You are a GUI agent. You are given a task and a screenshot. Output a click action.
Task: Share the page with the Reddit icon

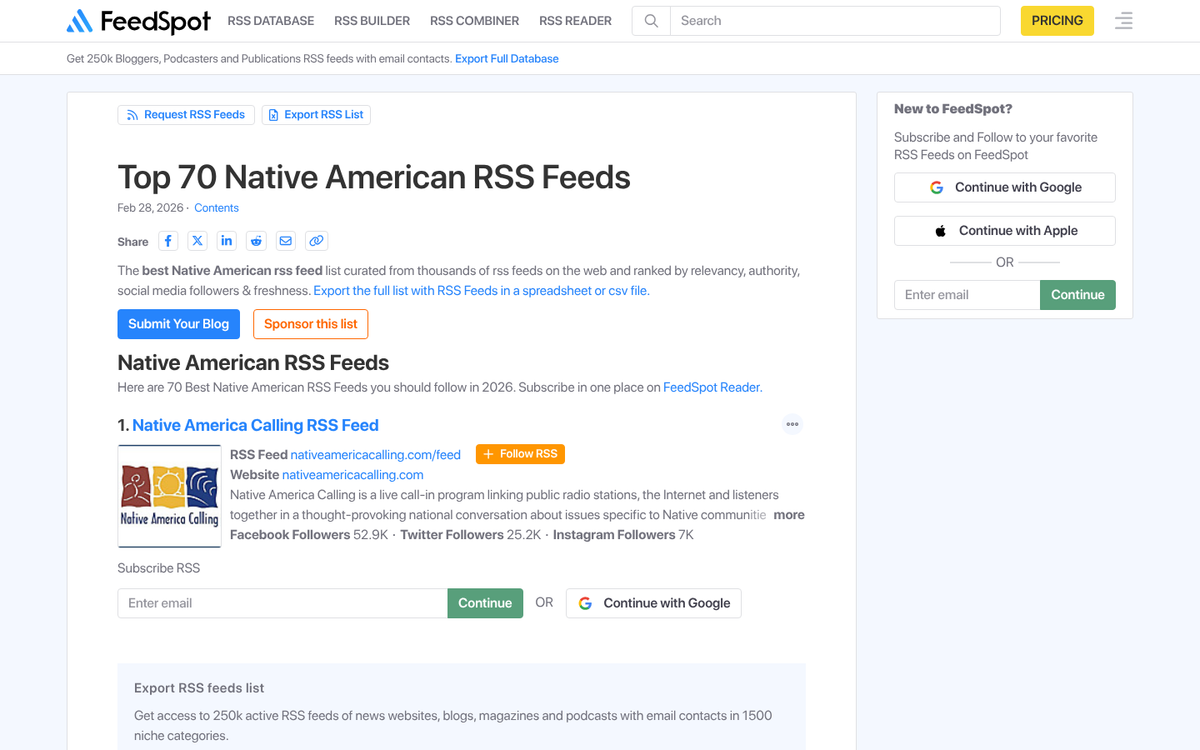click(x=256, y=240)
